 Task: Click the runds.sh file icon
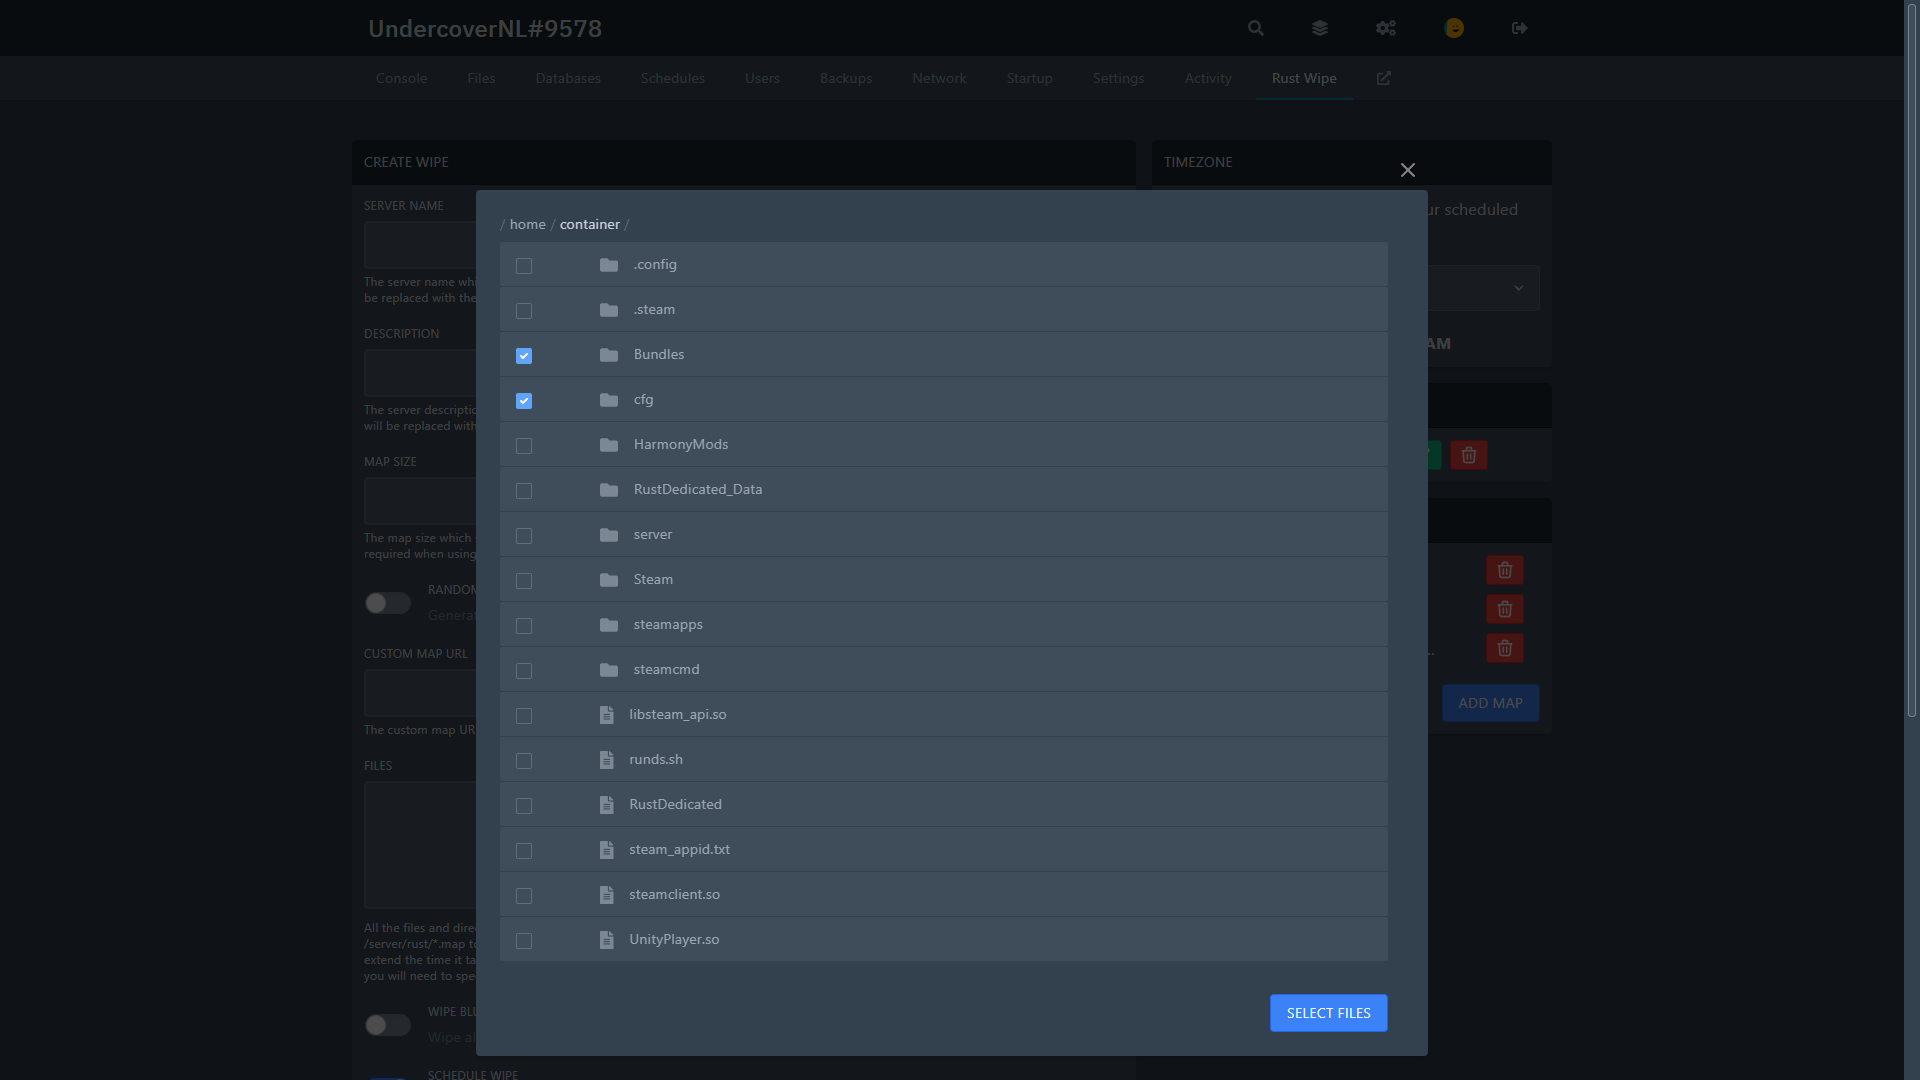tap(606, 760)
